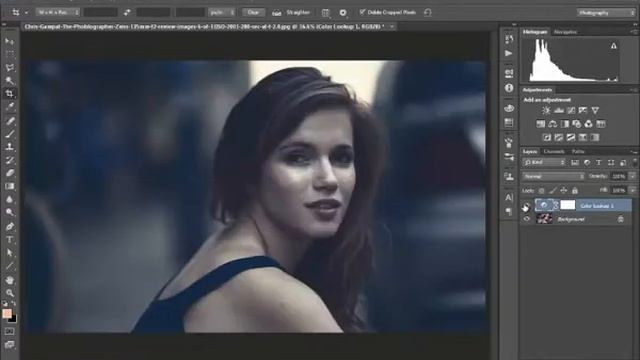Select the Pen tool
640x360 pixels.
coord(9,226)
